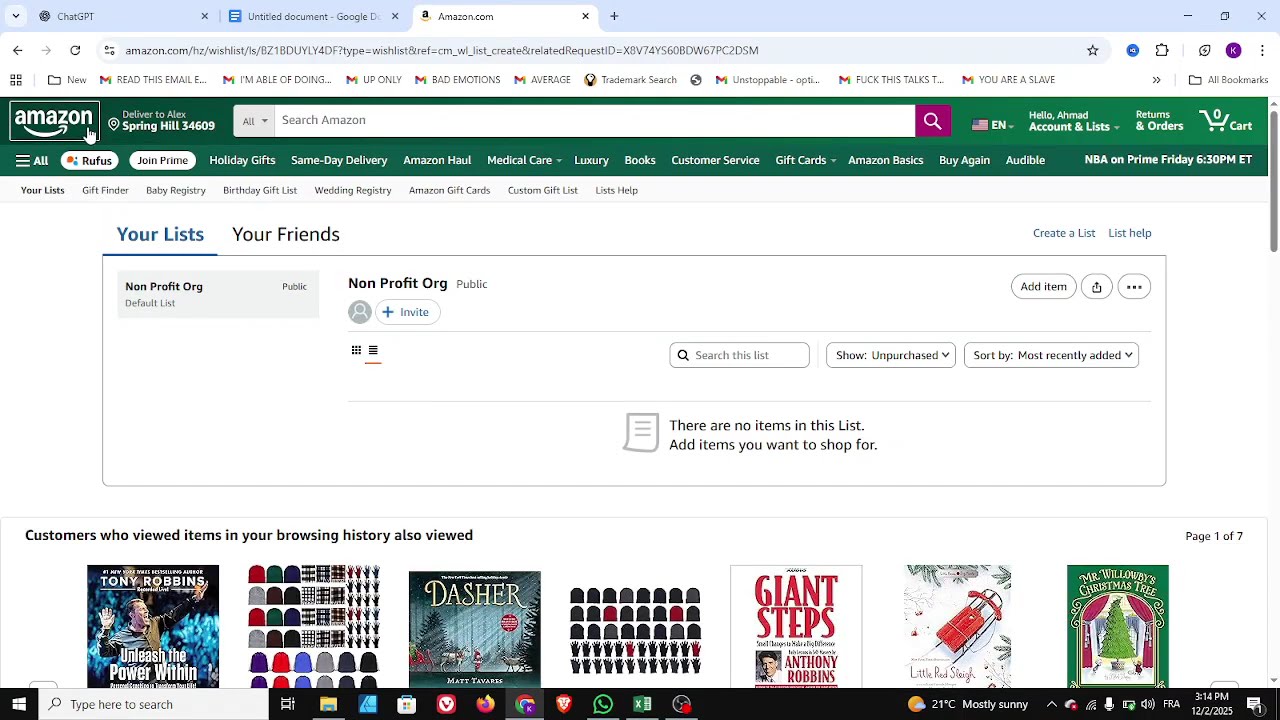Open the Giant Steps book thumbnail
Image resolution: width=1280 pixels, height=720 pixels.
coord(796,627)
